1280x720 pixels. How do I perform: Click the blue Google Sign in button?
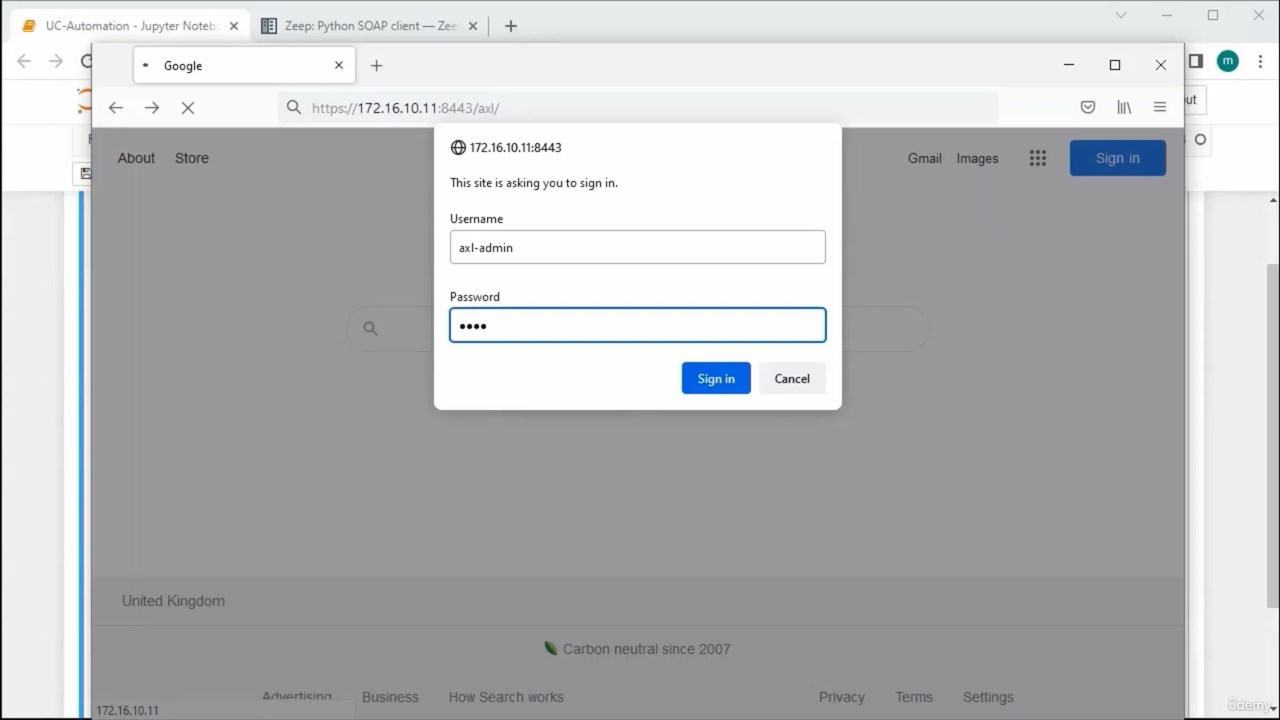(1117, 158)
